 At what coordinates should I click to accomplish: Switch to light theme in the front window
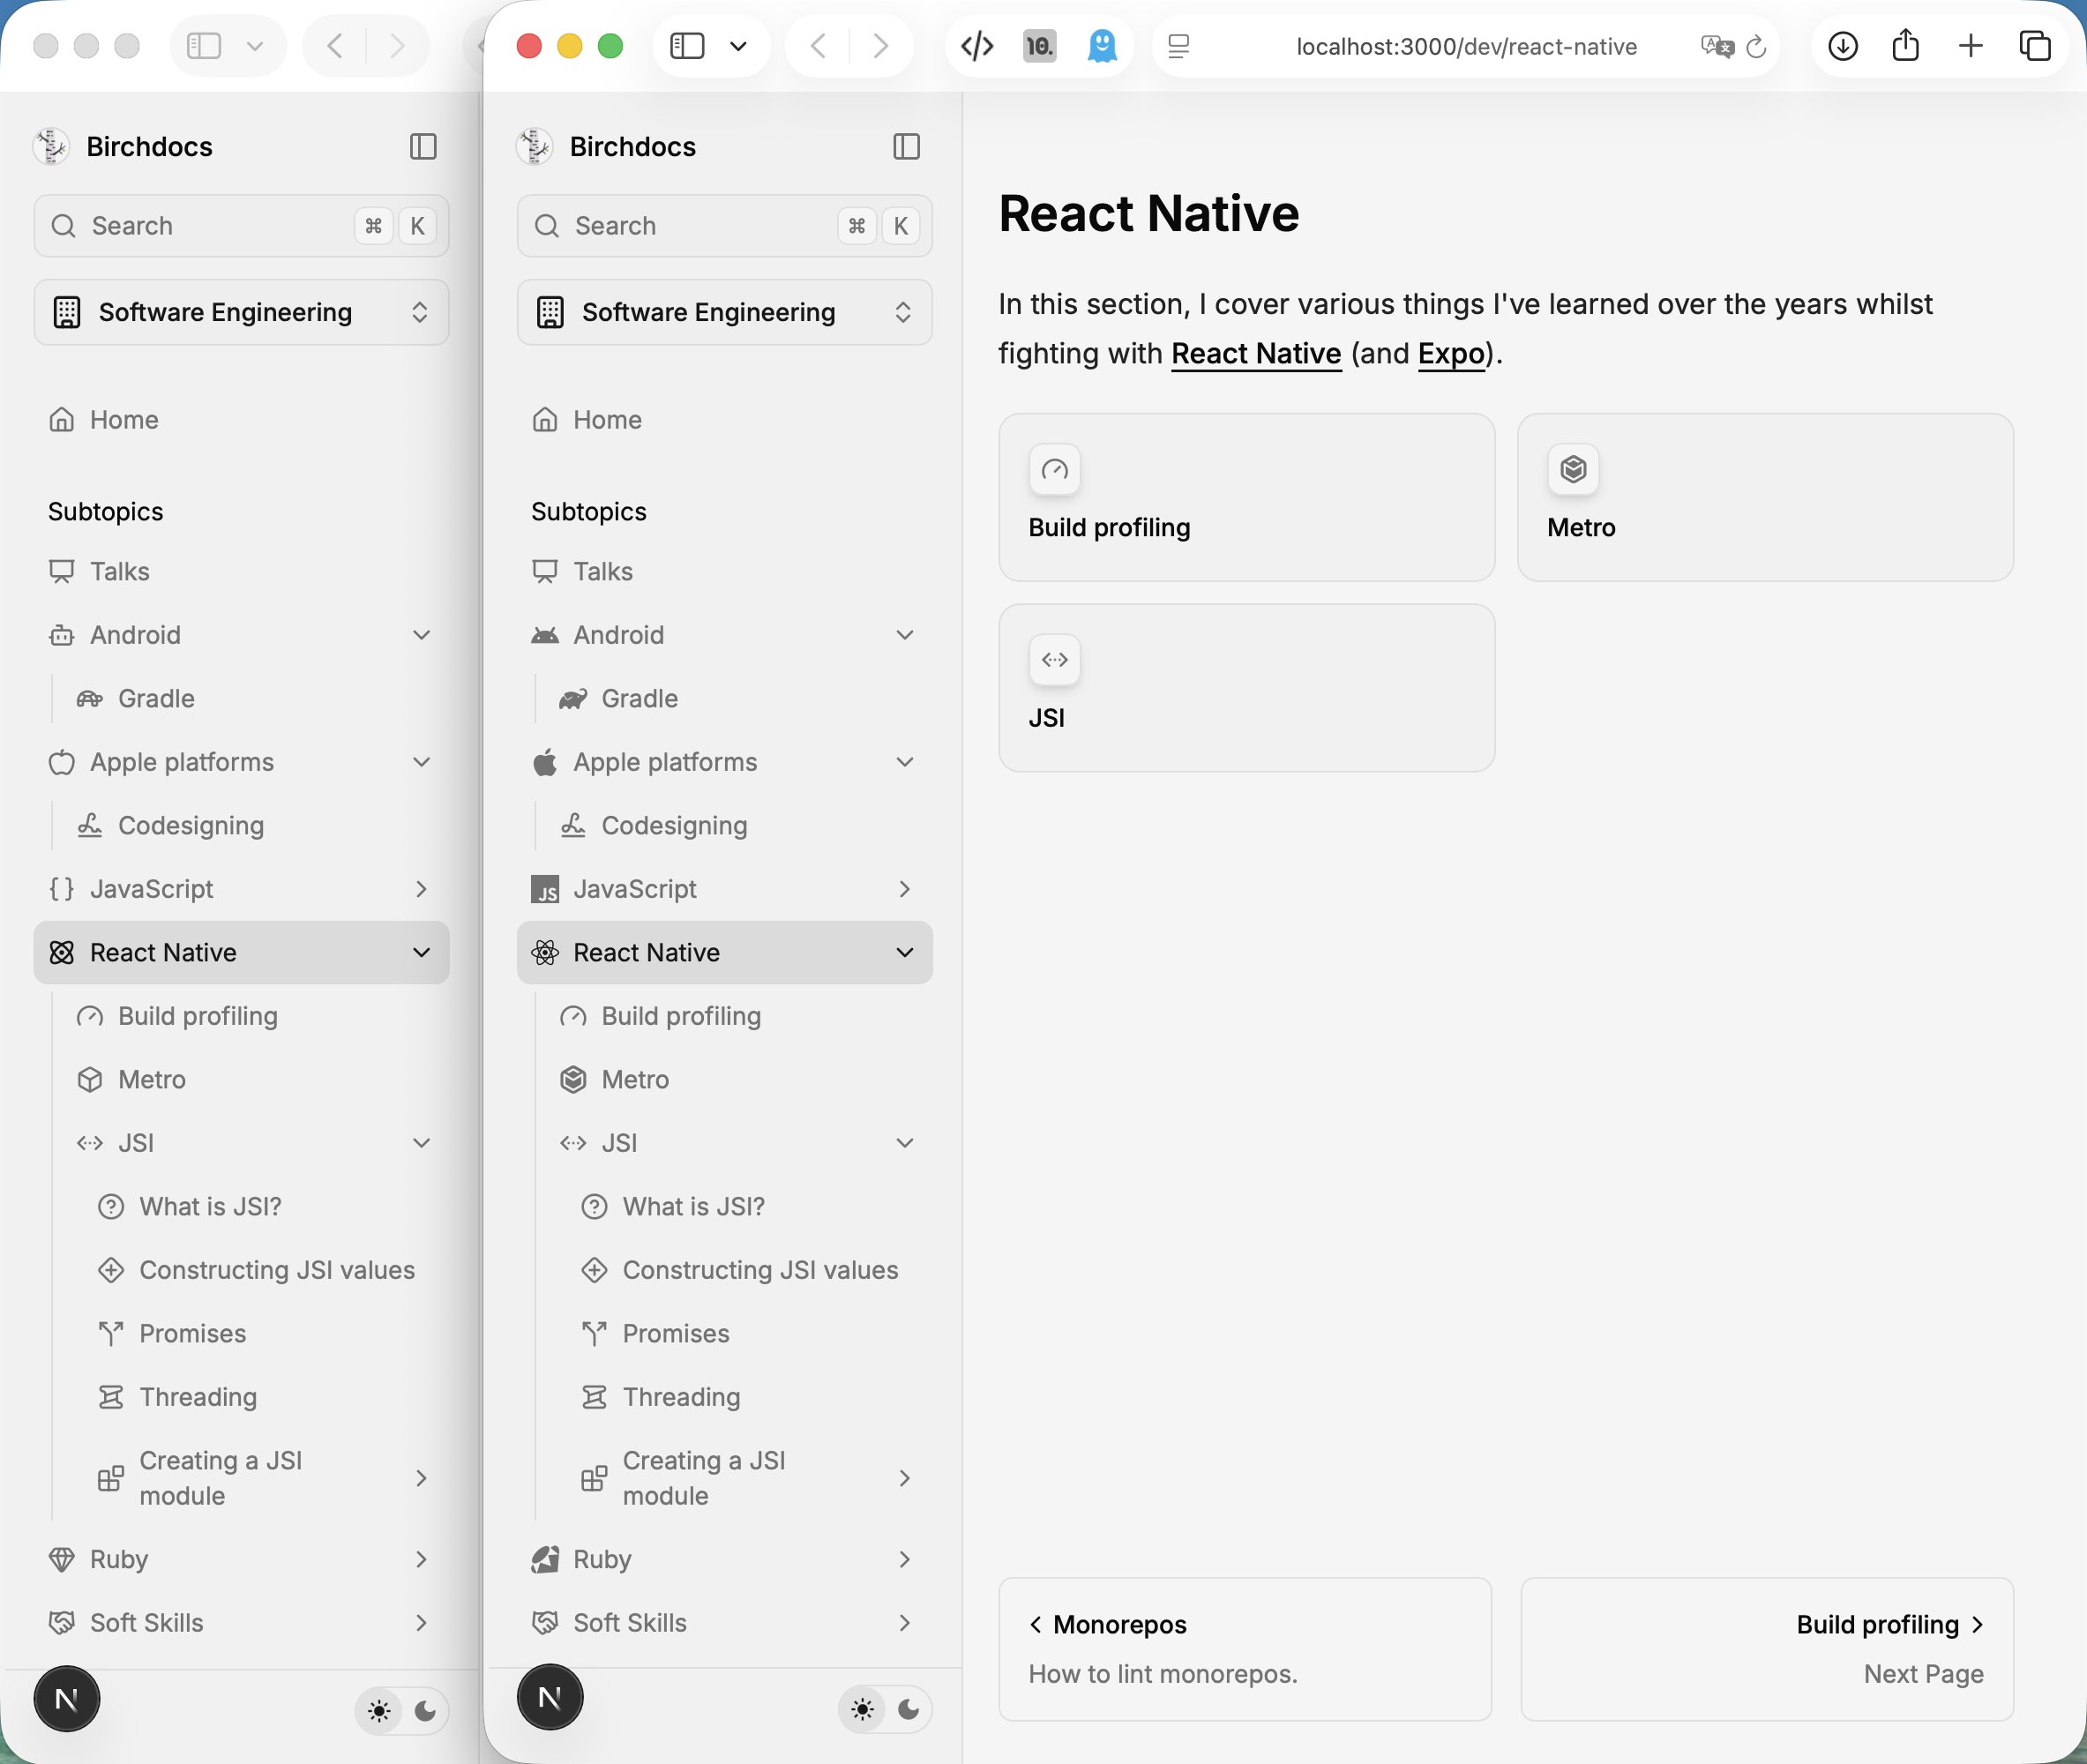[863, 1709]
